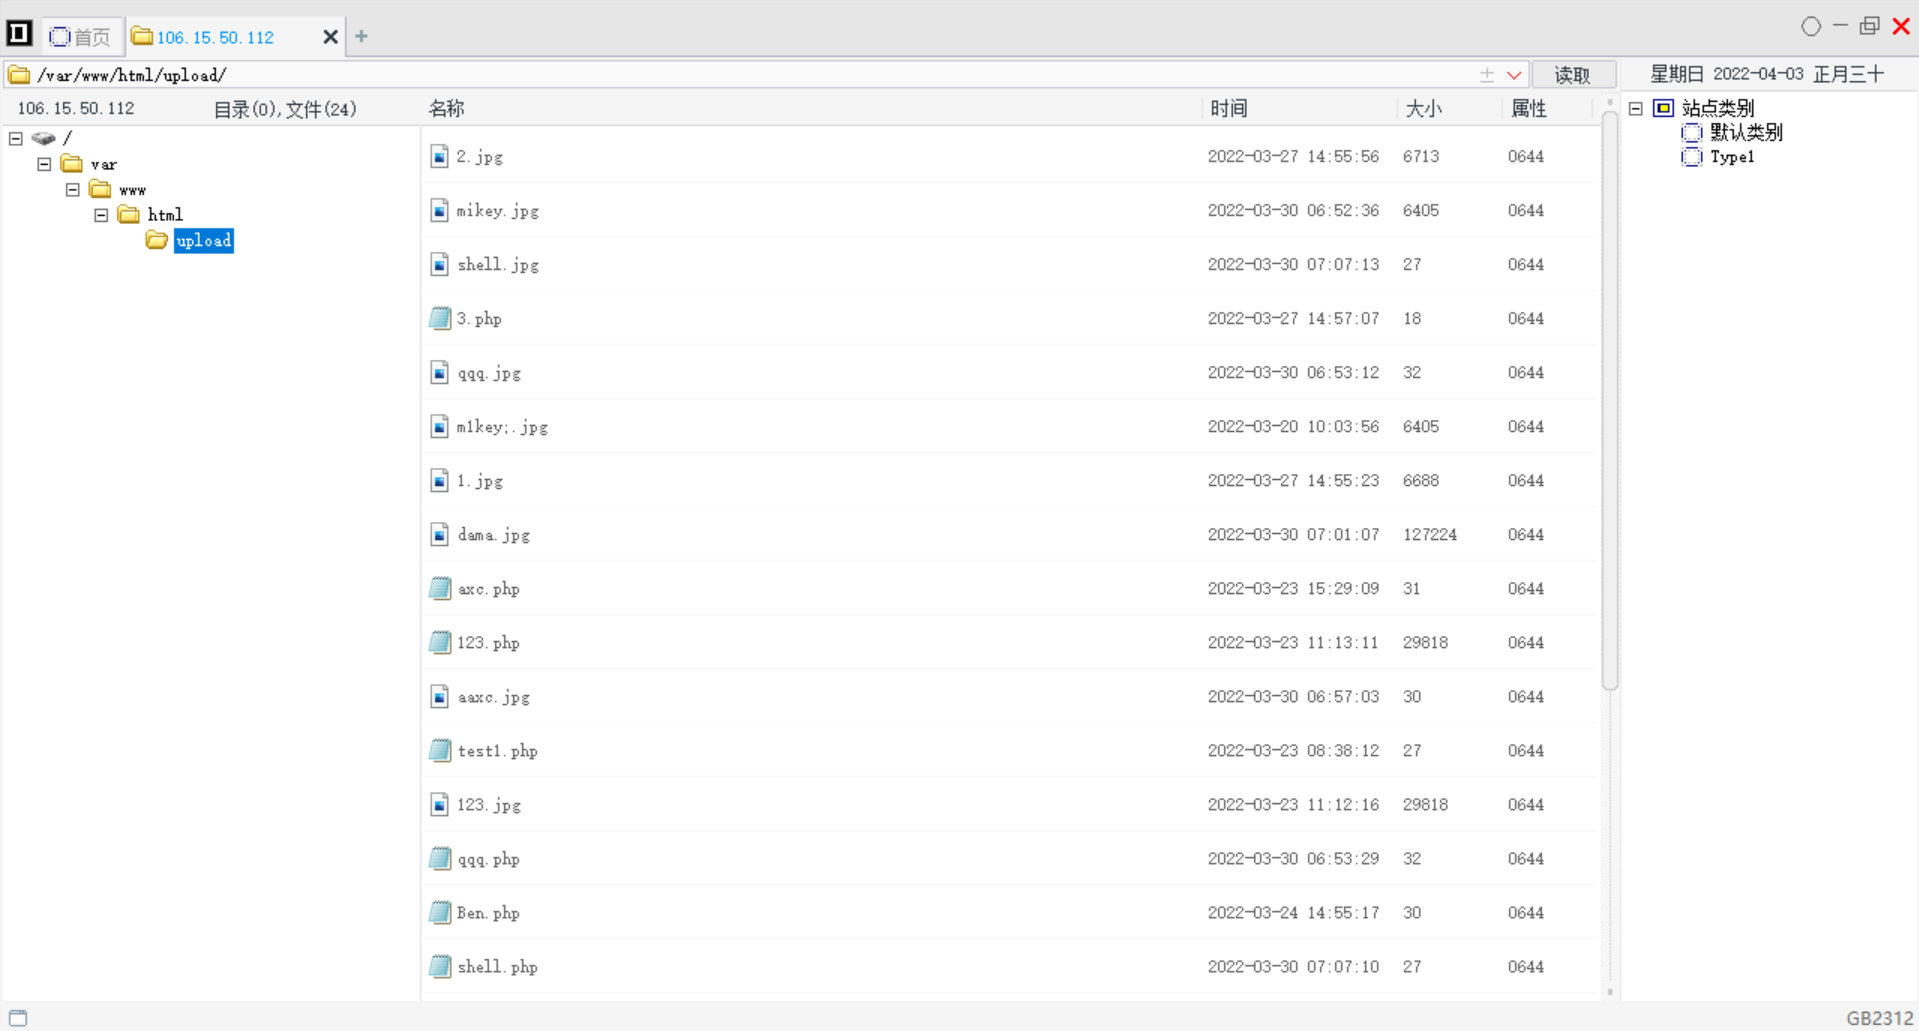Open the path history dropdown arrow
The image size is (1919, 1031).
pyautogui.click(x=1514, y=75)
